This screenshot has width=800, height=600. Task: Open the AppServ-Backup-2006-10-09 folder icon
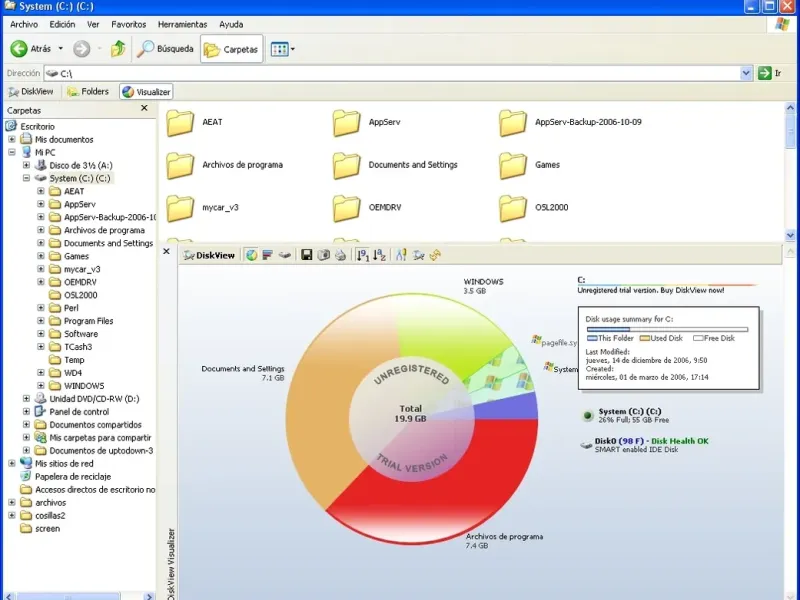coord(513,122)
